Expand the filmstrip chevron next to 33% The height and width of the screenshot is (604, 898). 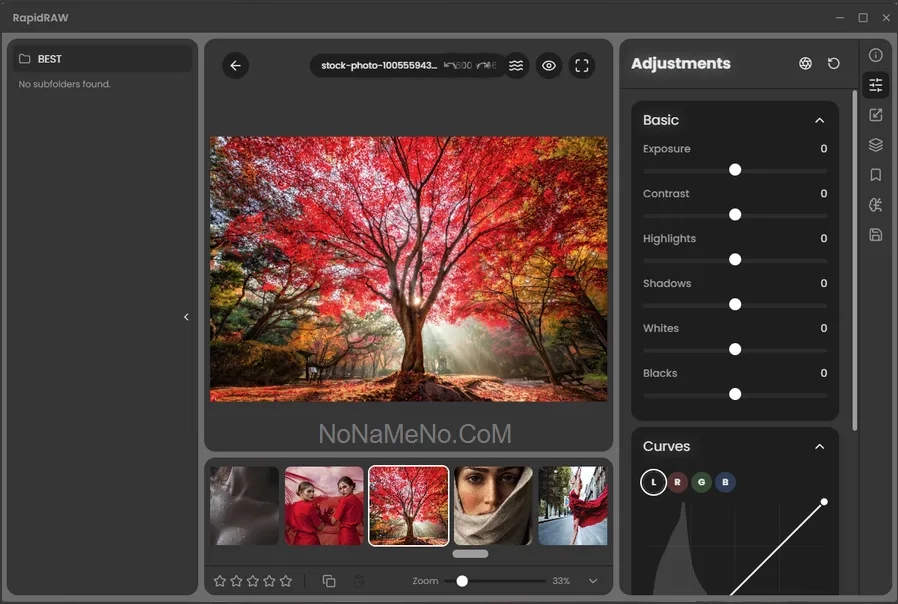[x=593, y=581]
